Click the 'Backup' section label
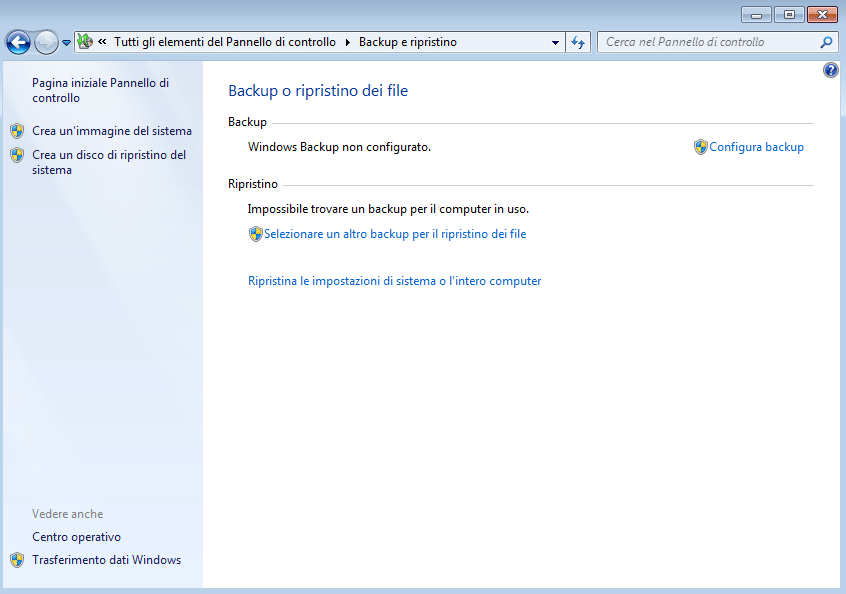 (x=247, y=122)
